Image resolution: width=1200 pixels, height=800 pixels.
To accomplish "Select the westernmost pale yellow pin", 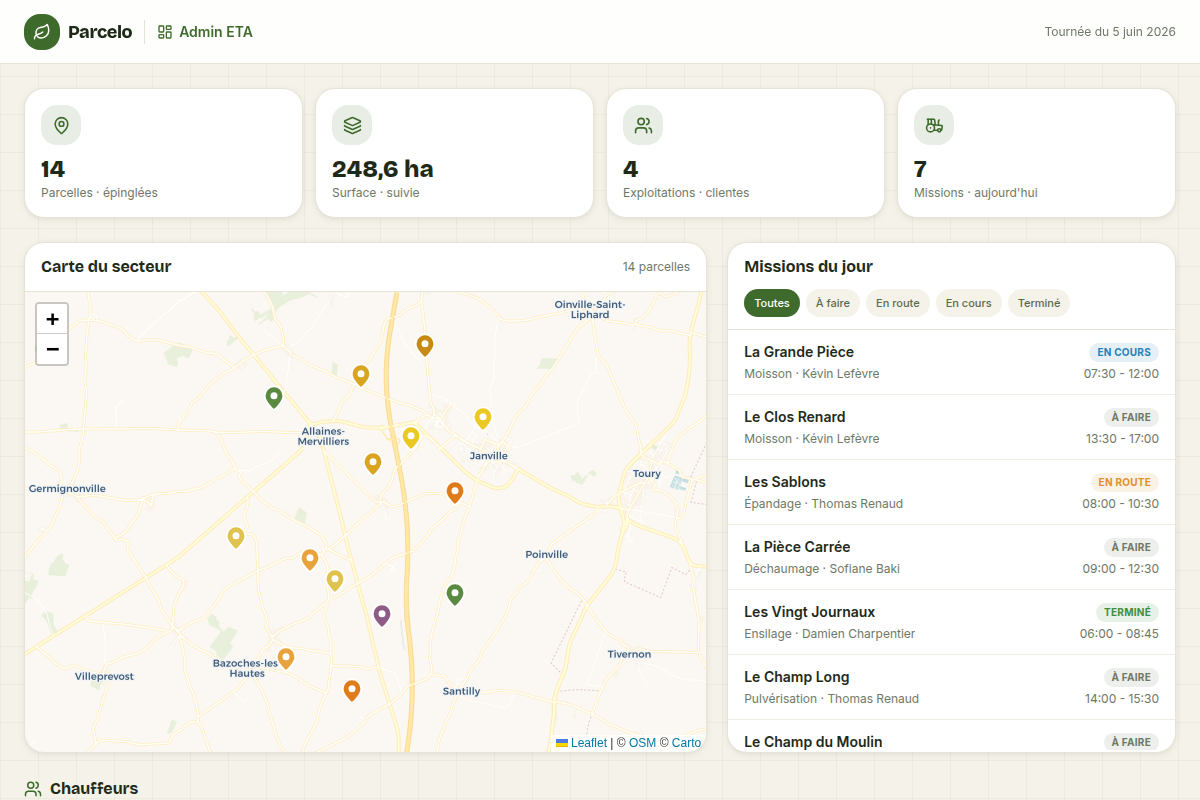I will (x=236, y=537).
